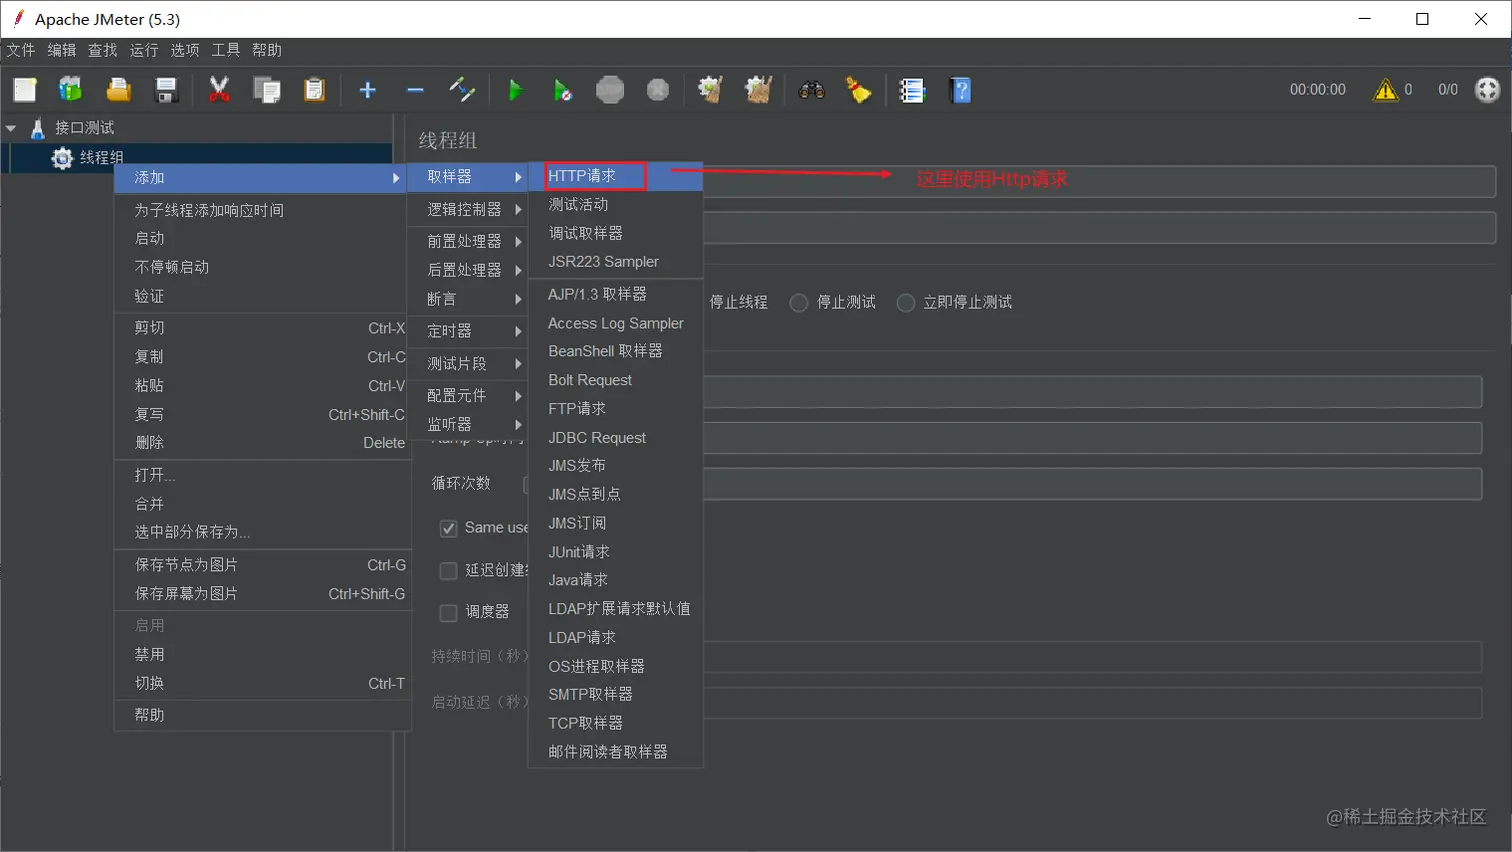The height and width of the screenshot is (852, 1512).
Task: Click the 00:00:00 elapsed time display
Action: [1318, 90]
